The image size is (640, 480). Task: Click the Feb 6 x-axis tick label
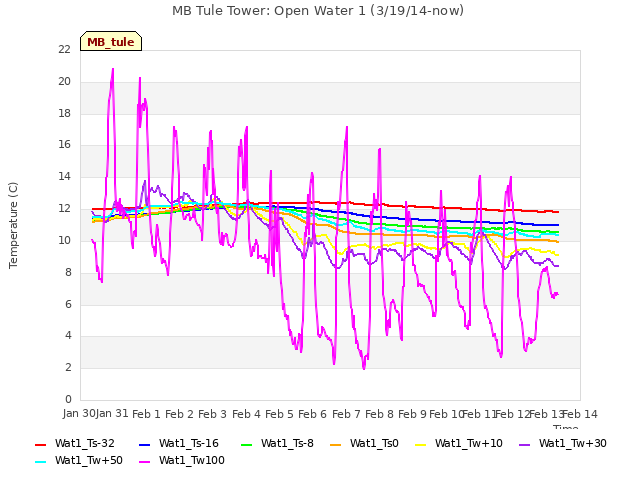pos(312,414)
